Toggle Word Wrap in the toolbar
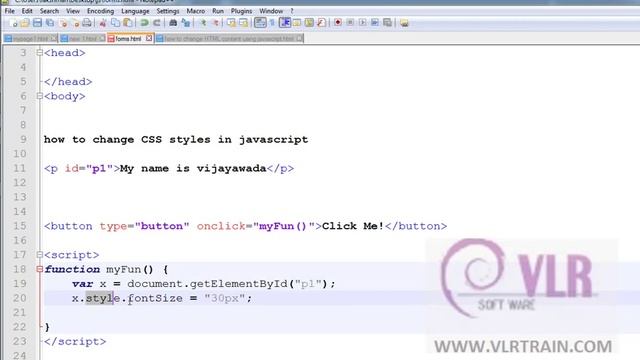The image size is (640, 360). coord(260,23)
